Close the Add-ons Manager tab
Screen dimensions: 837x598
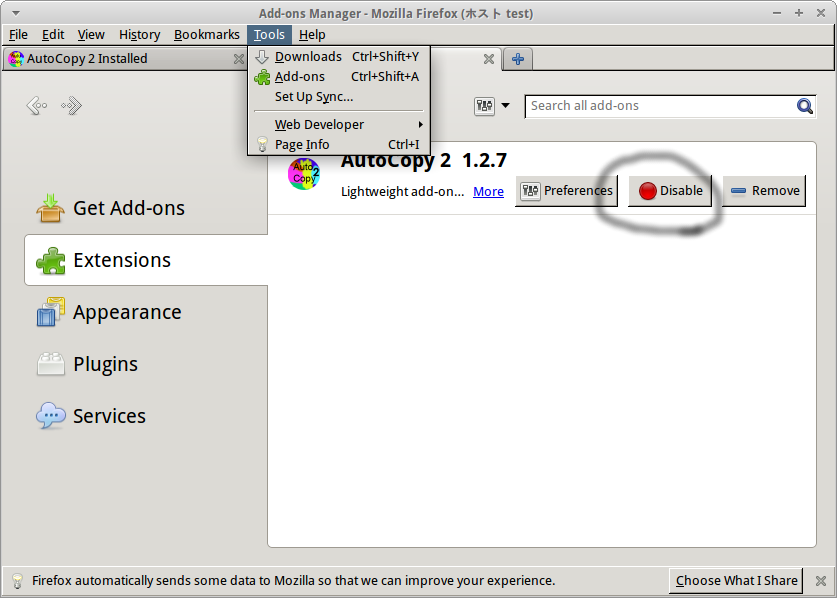(488, 59)
